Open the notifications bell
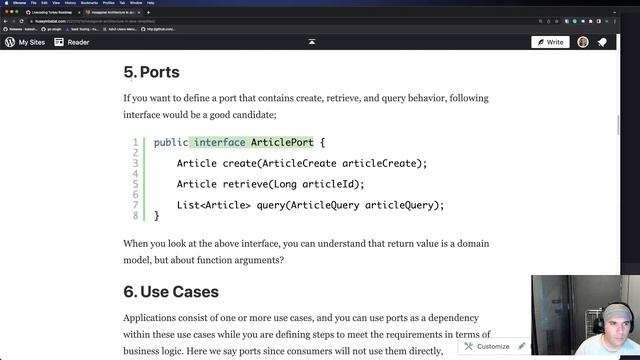 [x=602, y=42]
